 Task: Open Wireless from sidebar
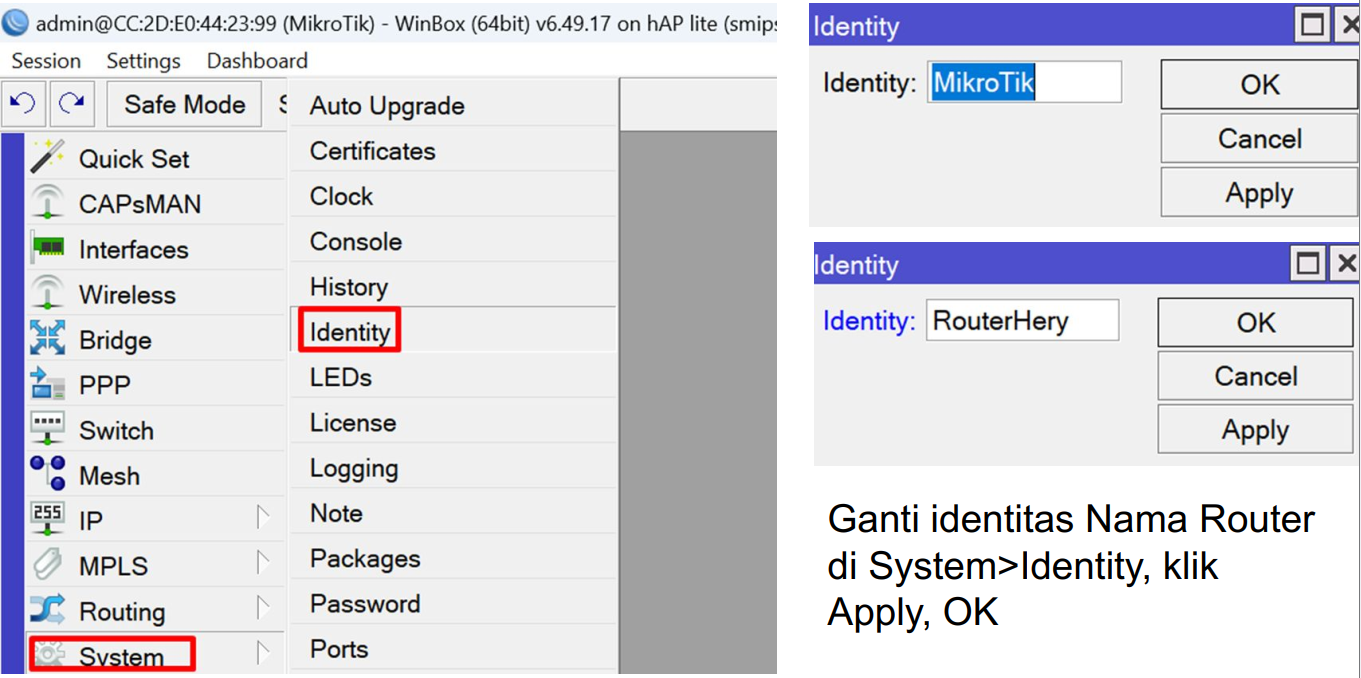tap(127, 295)
